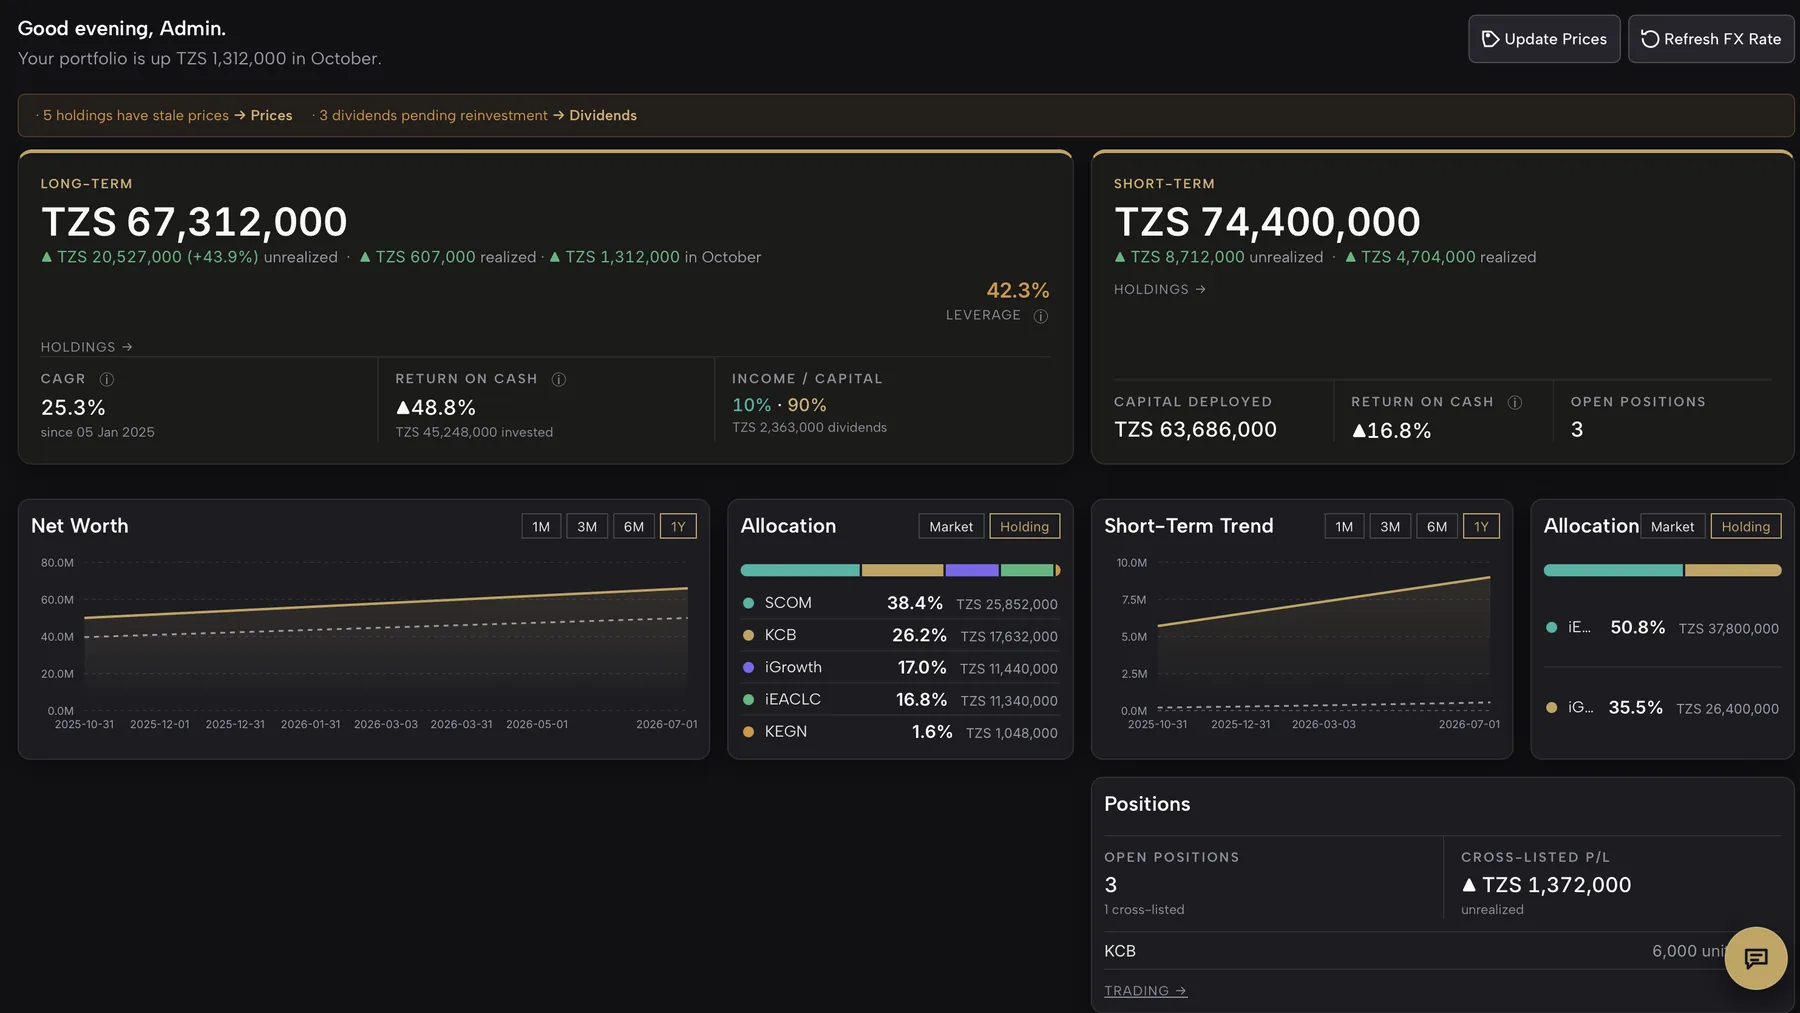Select 3M range on Short-Term Trend

coord(1390,527)
